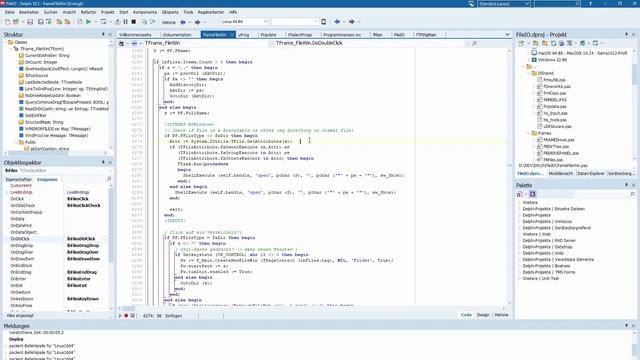The height and width of the screenshot is (360, 640).
Task: Switch to the Eigenschaften tab in Objektinspektor
Action: click(19, 180)
